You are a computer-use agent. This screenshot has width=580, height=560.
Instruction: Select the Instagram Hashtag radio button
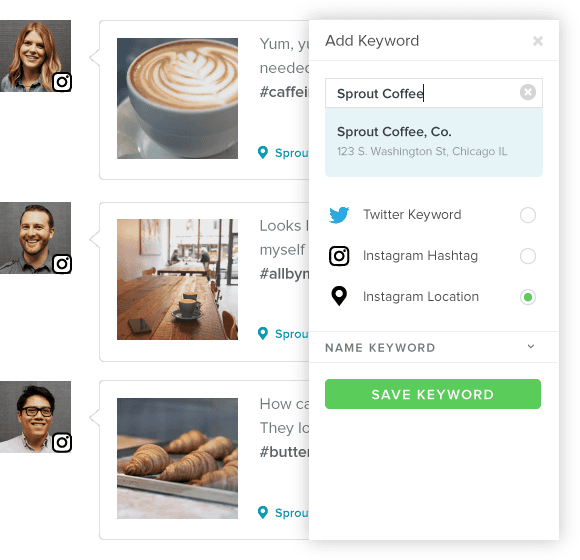528,256
